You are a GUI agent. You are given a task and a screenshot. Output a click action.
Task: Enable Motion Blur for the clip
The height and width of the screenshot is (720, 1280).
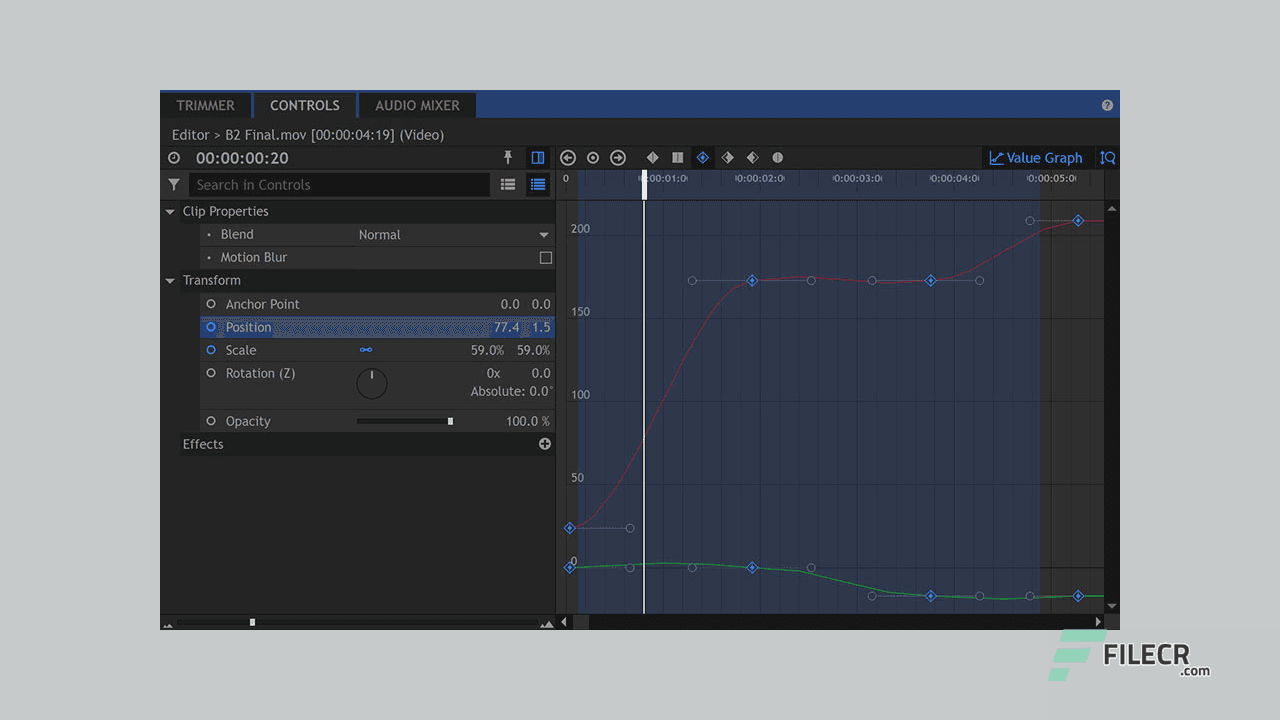click(545, 257)
